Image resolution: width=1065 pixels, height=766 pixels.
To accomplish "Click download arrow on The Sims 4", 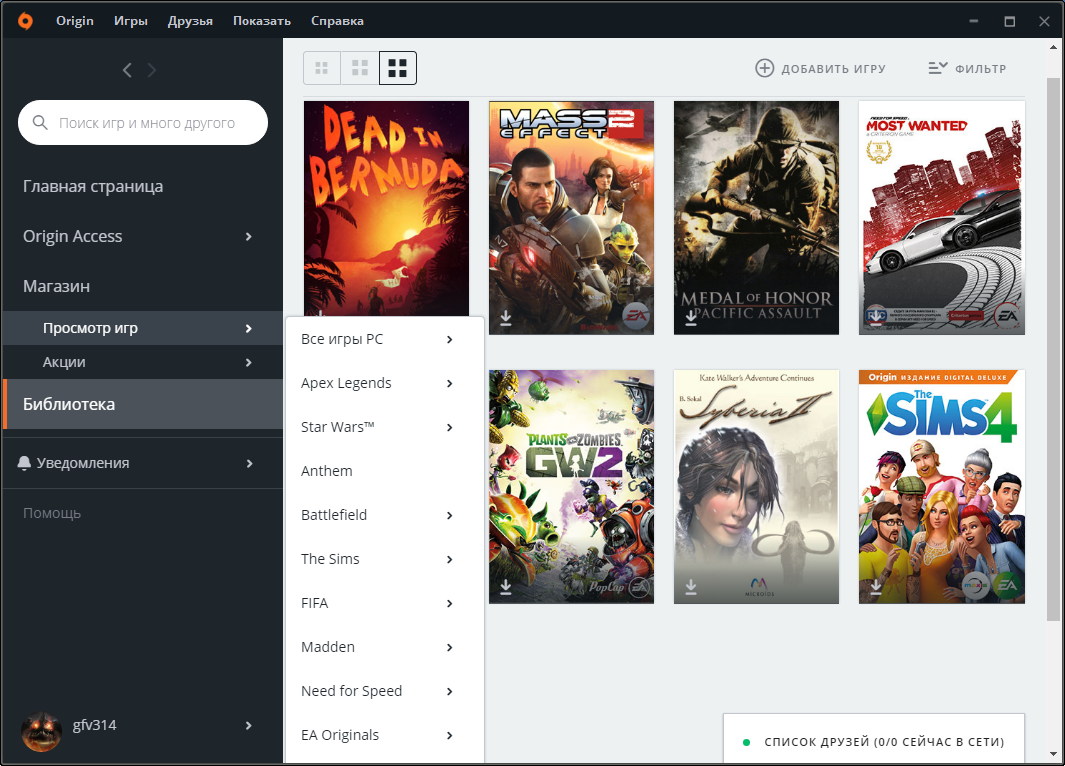I will [x=876, y=587].
